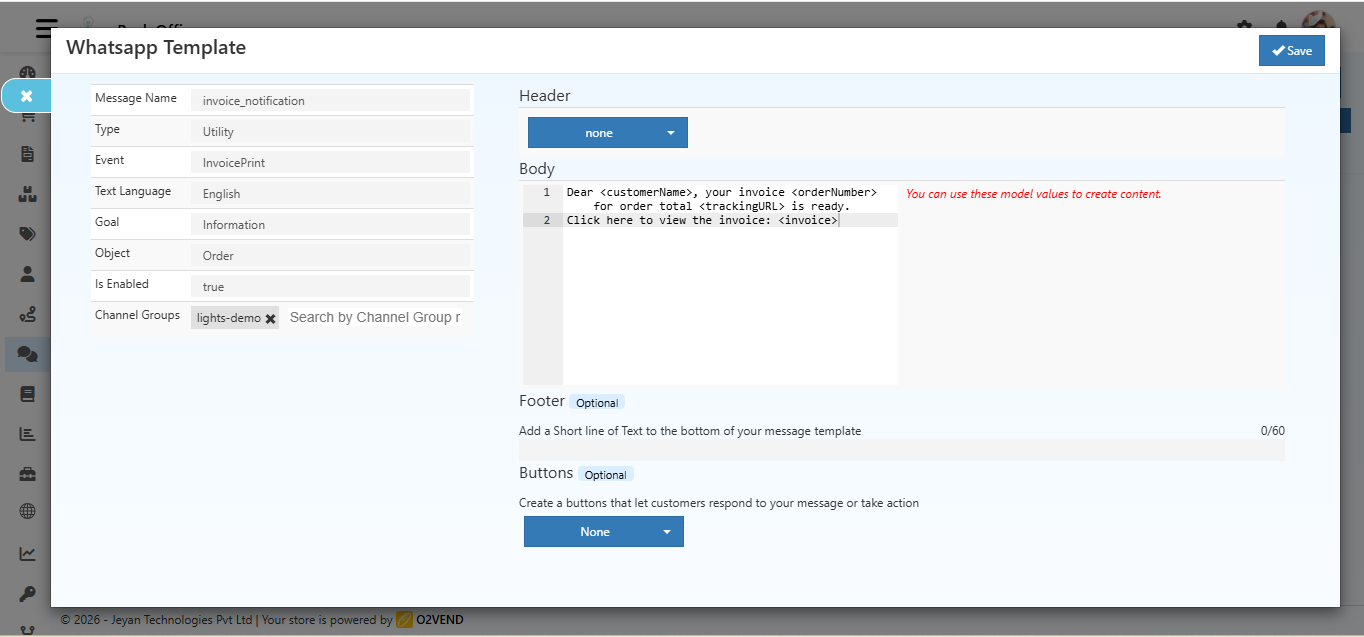Focus the Channel Groups search box

coord(375,317)
